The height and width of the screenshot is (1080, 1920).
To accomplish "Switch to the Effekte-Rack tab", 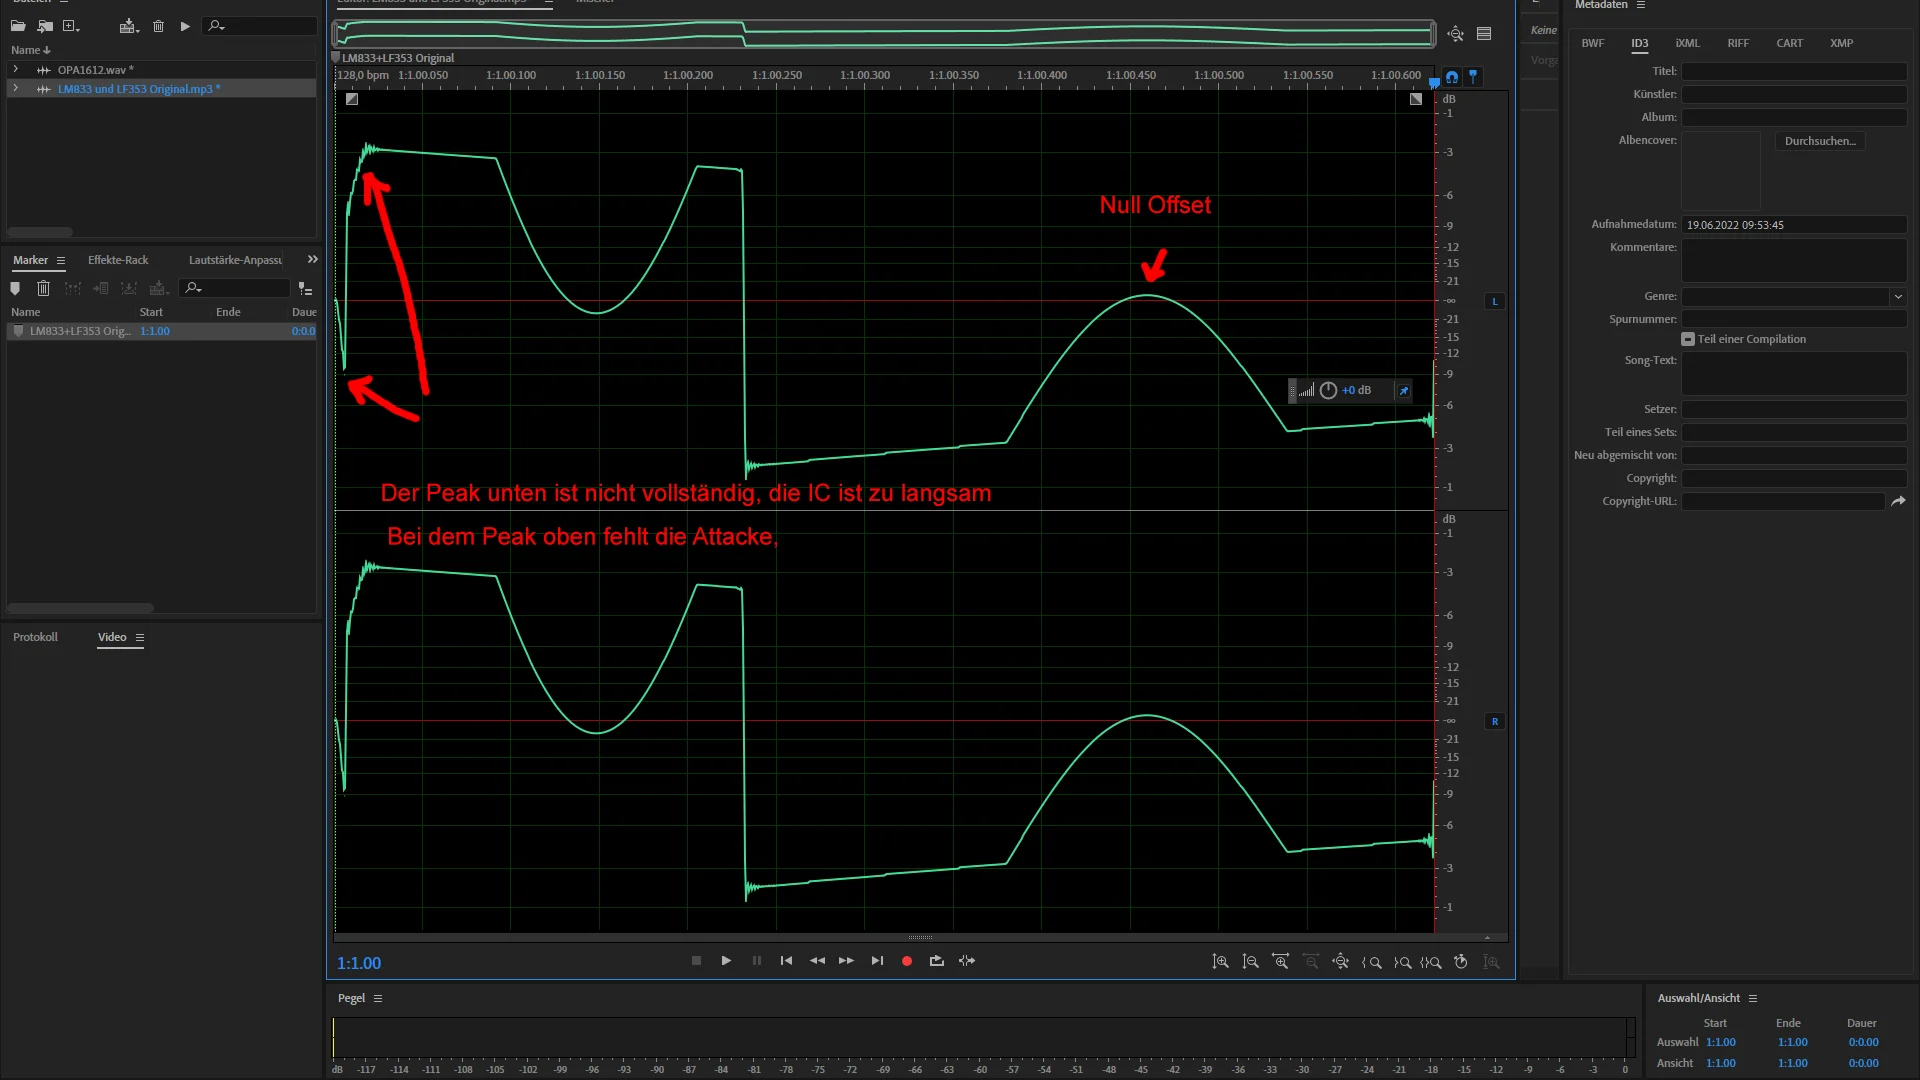I will pyautogui.click(x=118, y=260).
